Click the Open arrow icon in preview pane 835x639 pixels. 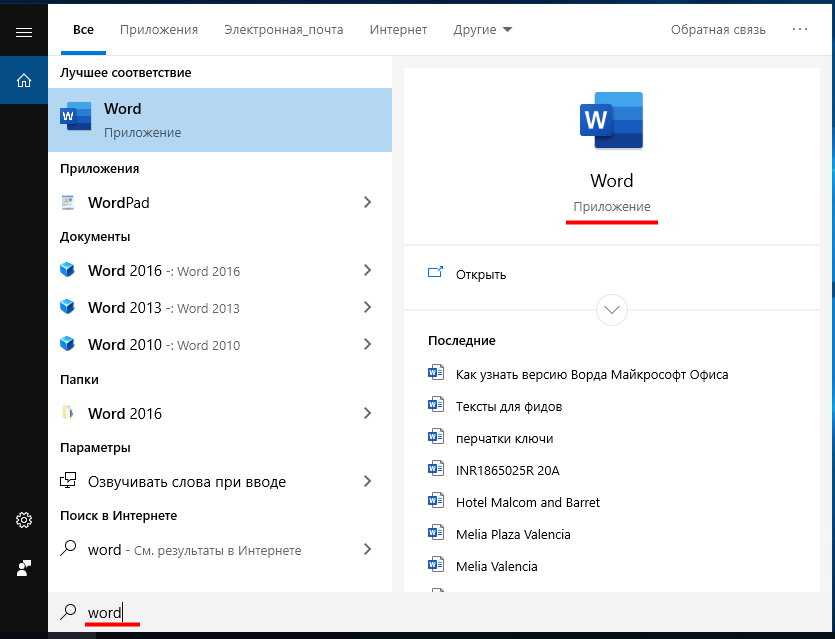(x=436, y=273)
